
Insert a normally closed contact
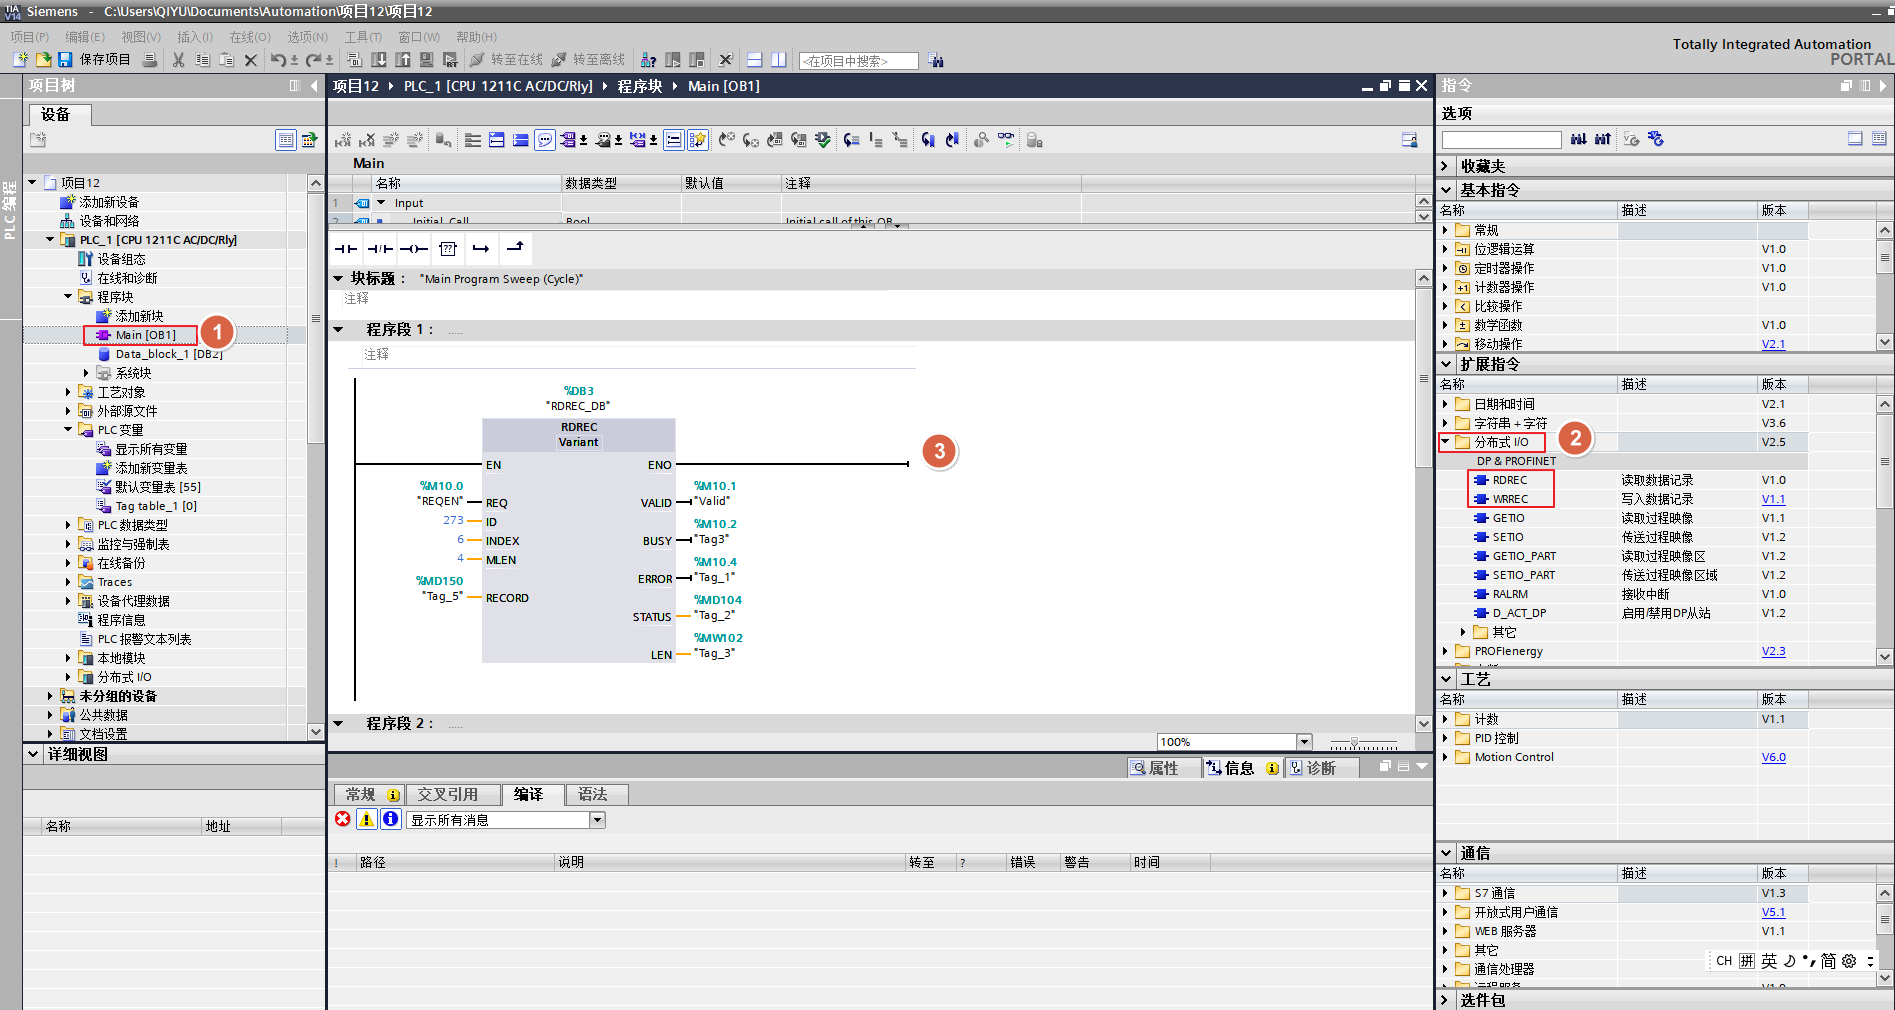(379, 248)
